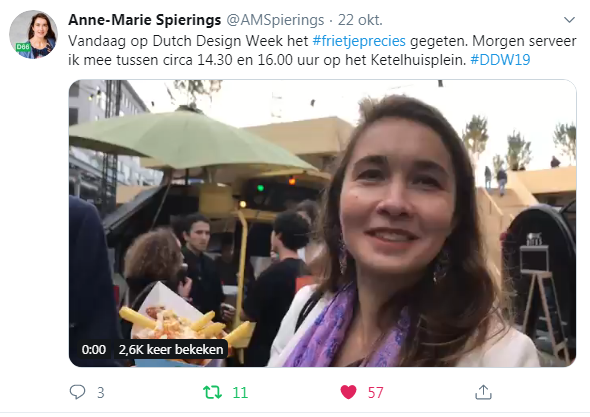Open the @AMSpierings handle link
590x417 pixels.
[275, 20]
